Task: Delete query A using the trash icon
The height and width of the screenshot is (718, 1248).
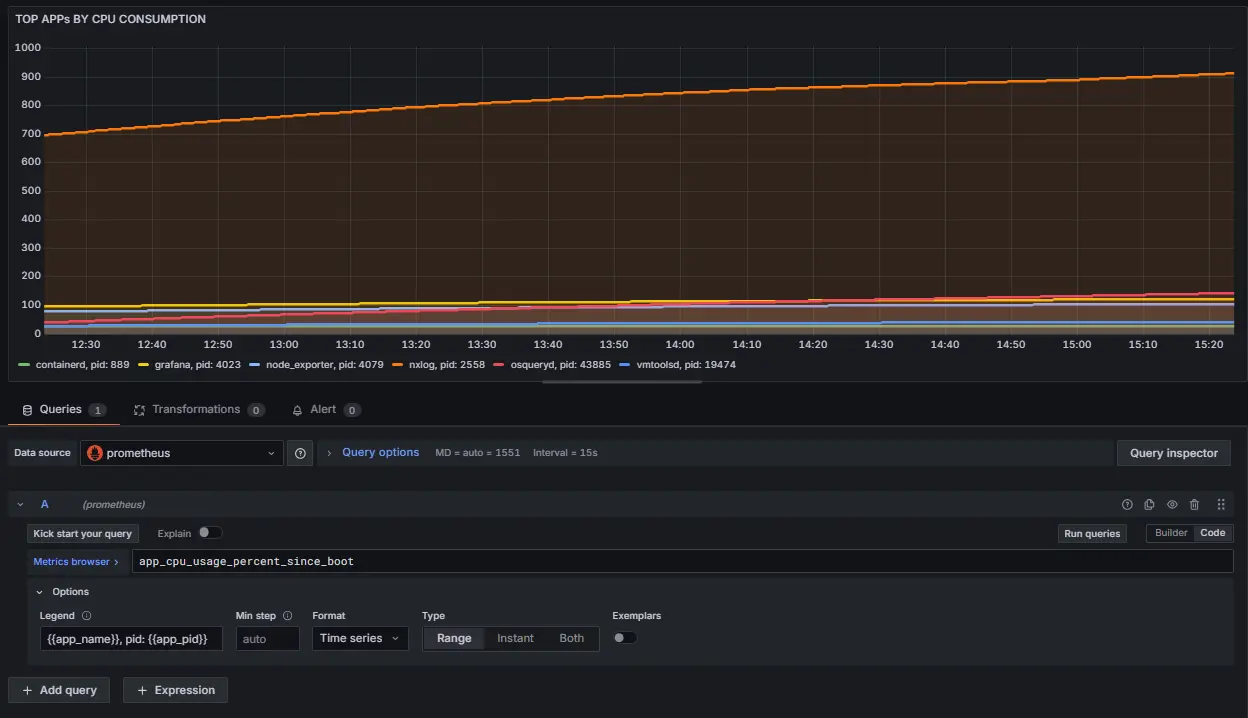Action: click(1194, 505)
